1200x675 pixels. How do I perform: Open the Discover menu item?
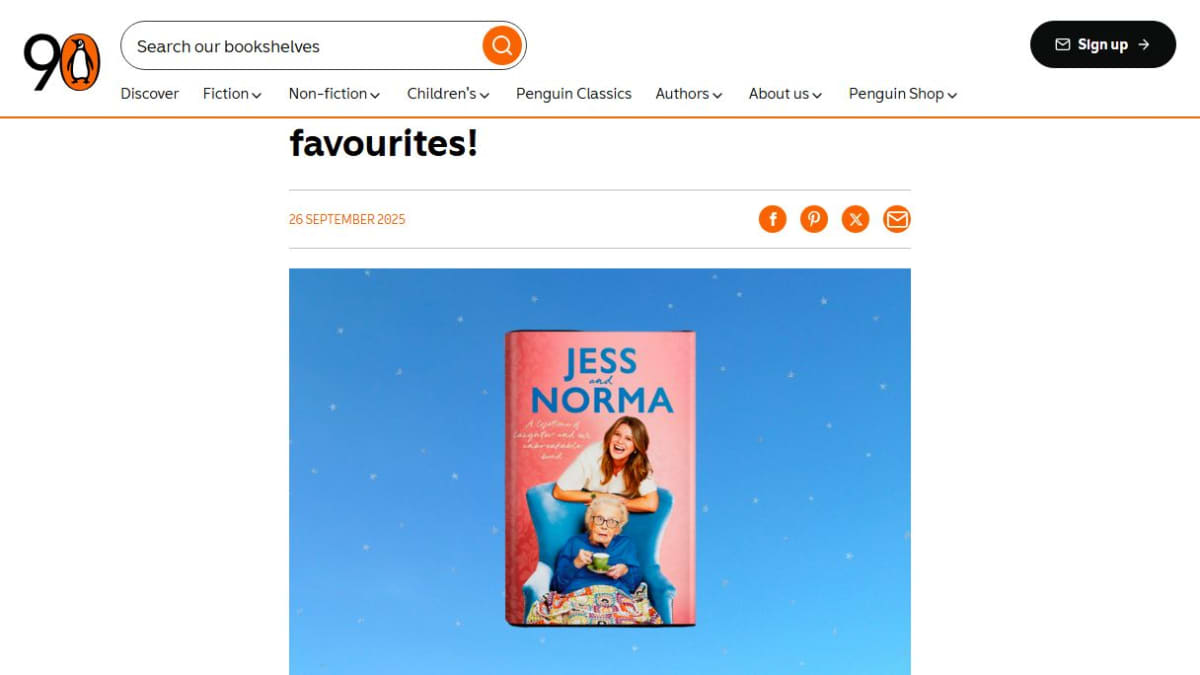[x=150, y=94]
